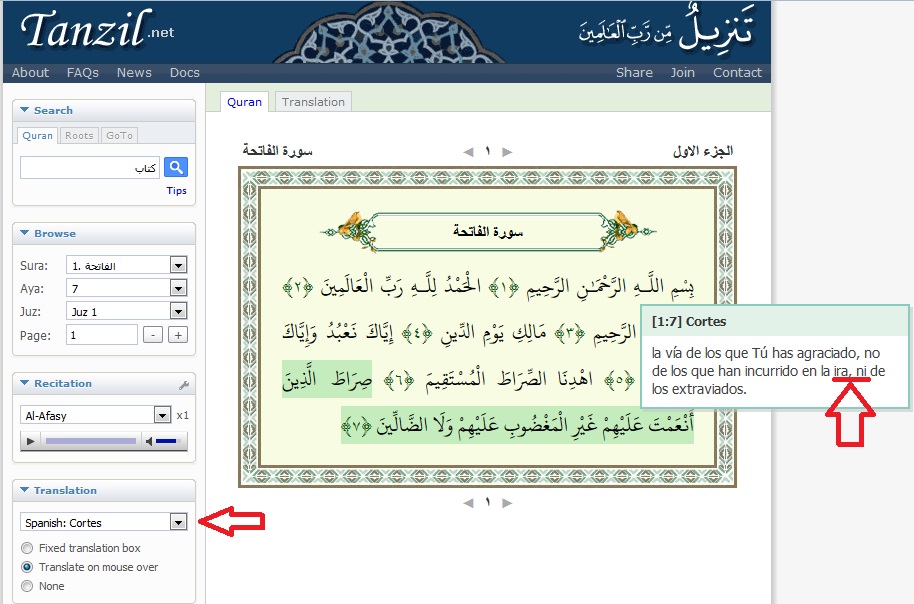Open the About menu item
Screen dimensions: 914x604
30,72
